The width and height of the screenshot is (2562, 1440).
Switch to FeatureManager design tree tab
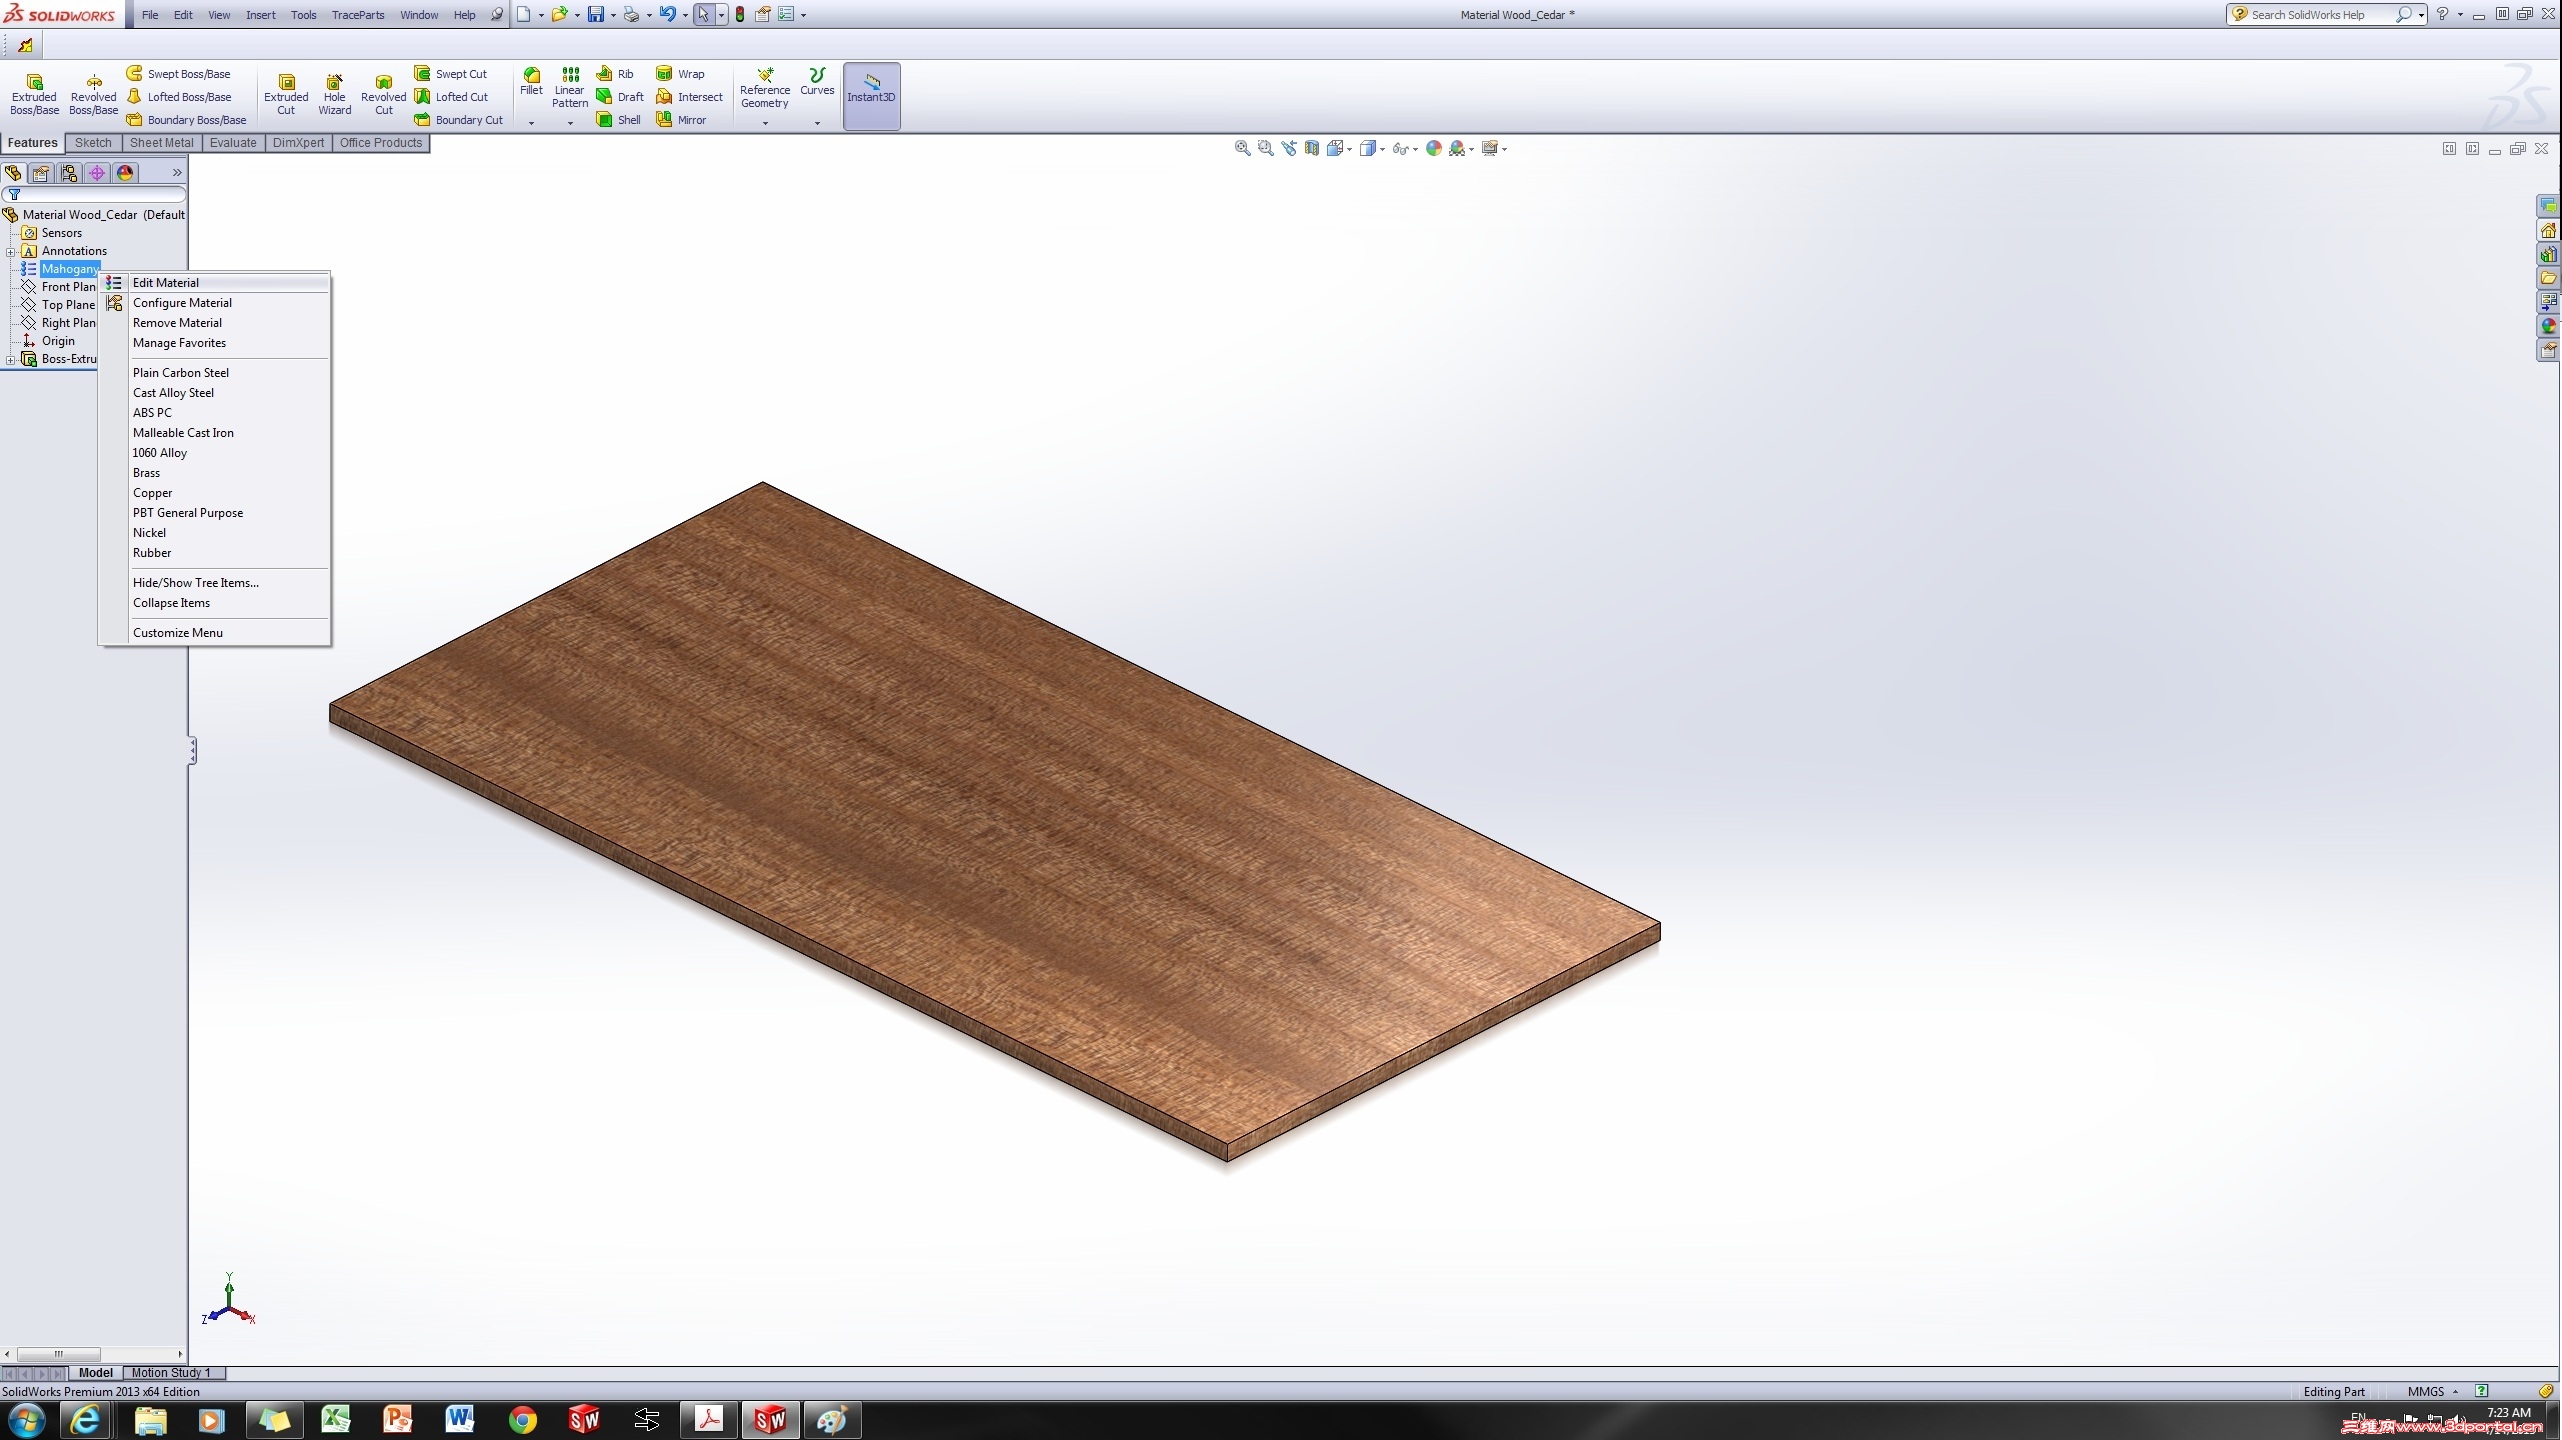13,173
